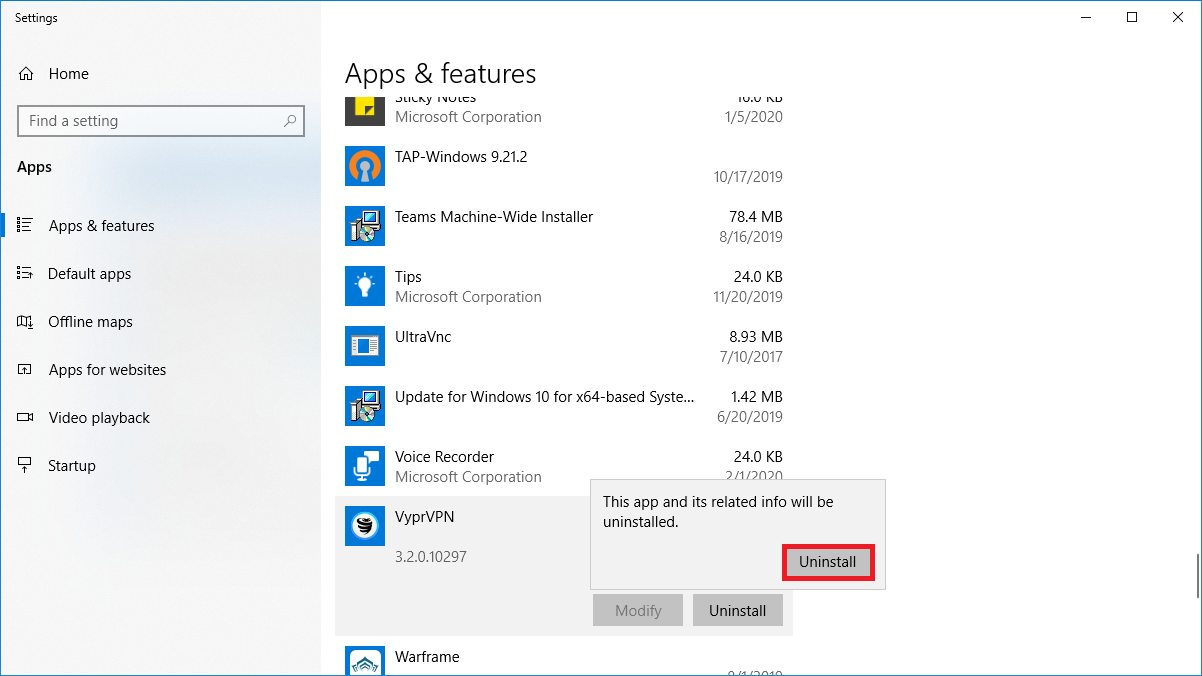Click the Sticky Notes app icon
Viewport: 1202px width, 676px height.
click(x=365, y=111)
